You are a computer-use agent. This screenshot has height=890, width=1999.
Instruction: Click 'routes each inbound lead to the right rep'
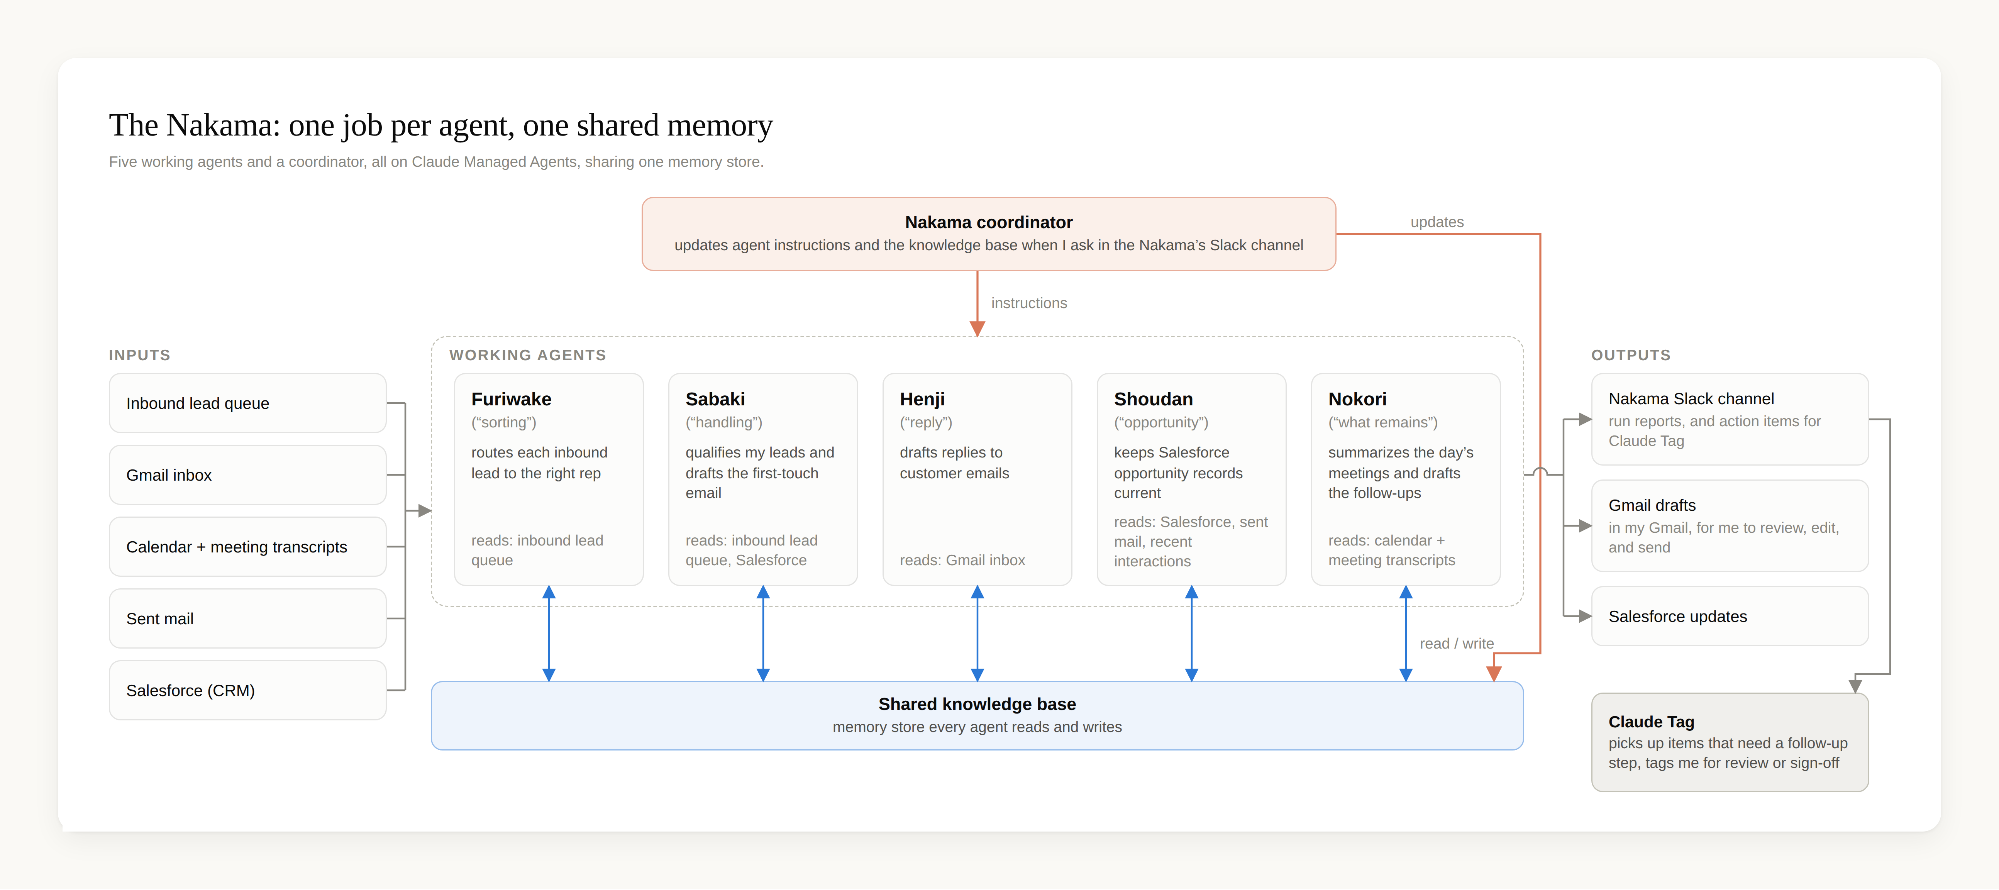click(540, 463)
